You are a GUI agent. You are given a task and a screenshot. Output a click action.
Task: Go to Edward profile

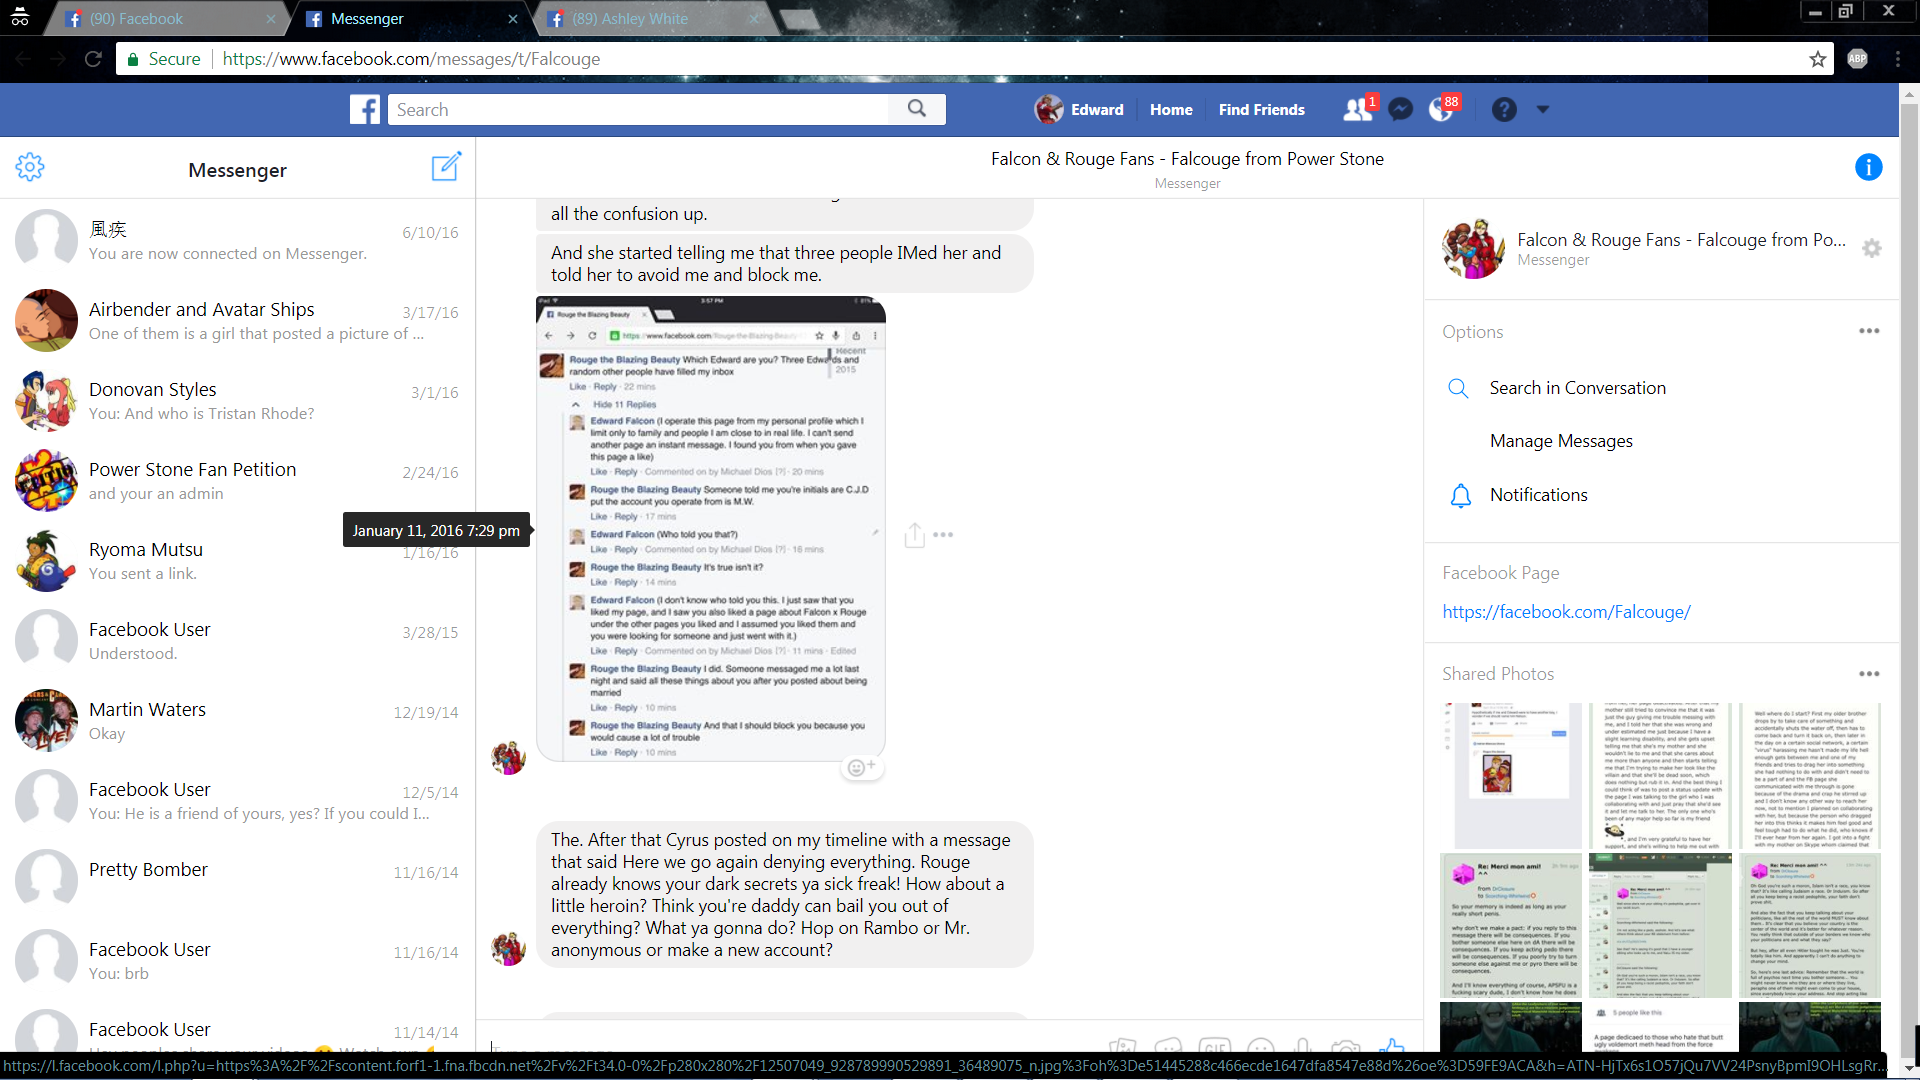[x=1079, y=109]
